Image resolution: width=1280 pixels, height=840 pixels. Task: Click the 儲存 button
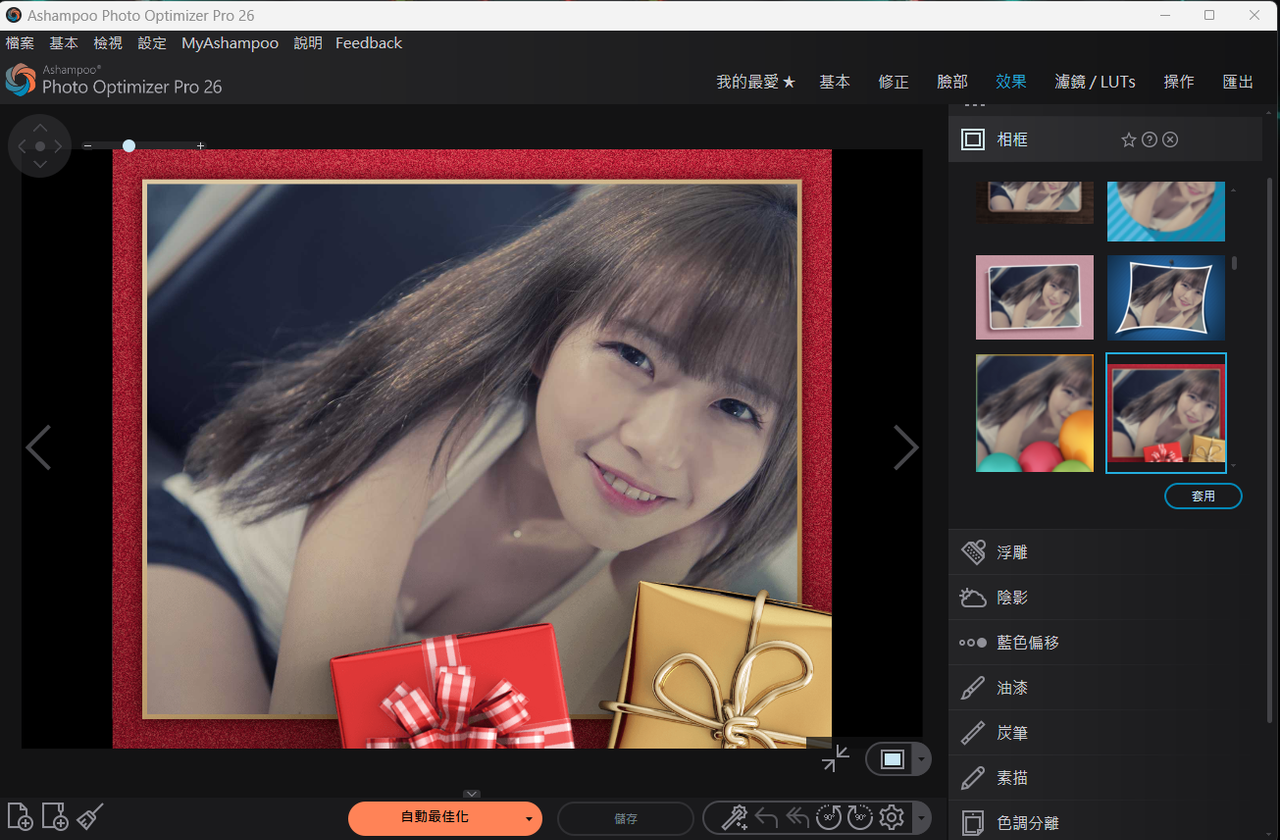tap(625, 818)
